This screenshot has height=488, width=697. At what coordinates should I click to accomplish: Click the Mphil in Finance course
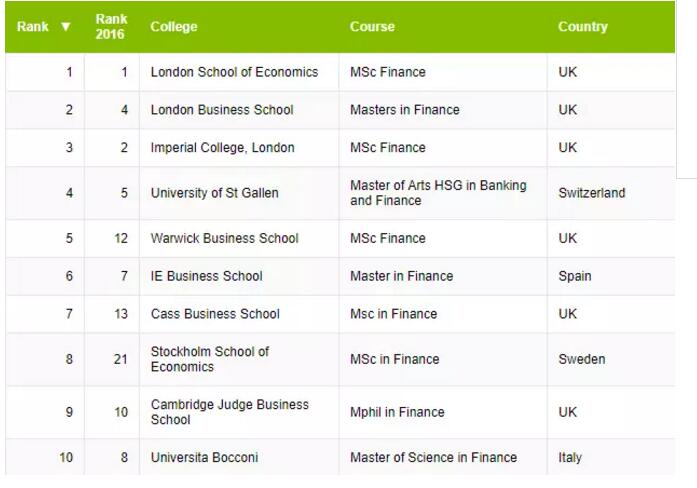click(x=397, y=412)
